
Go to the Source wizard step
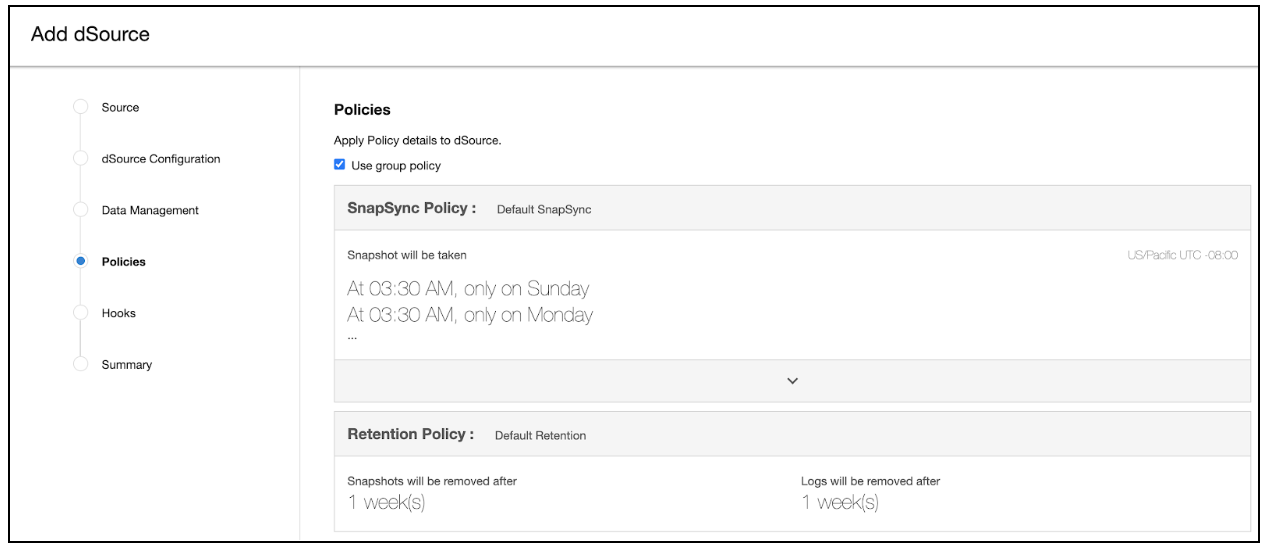pyautogui.click(x=120, y=108)
